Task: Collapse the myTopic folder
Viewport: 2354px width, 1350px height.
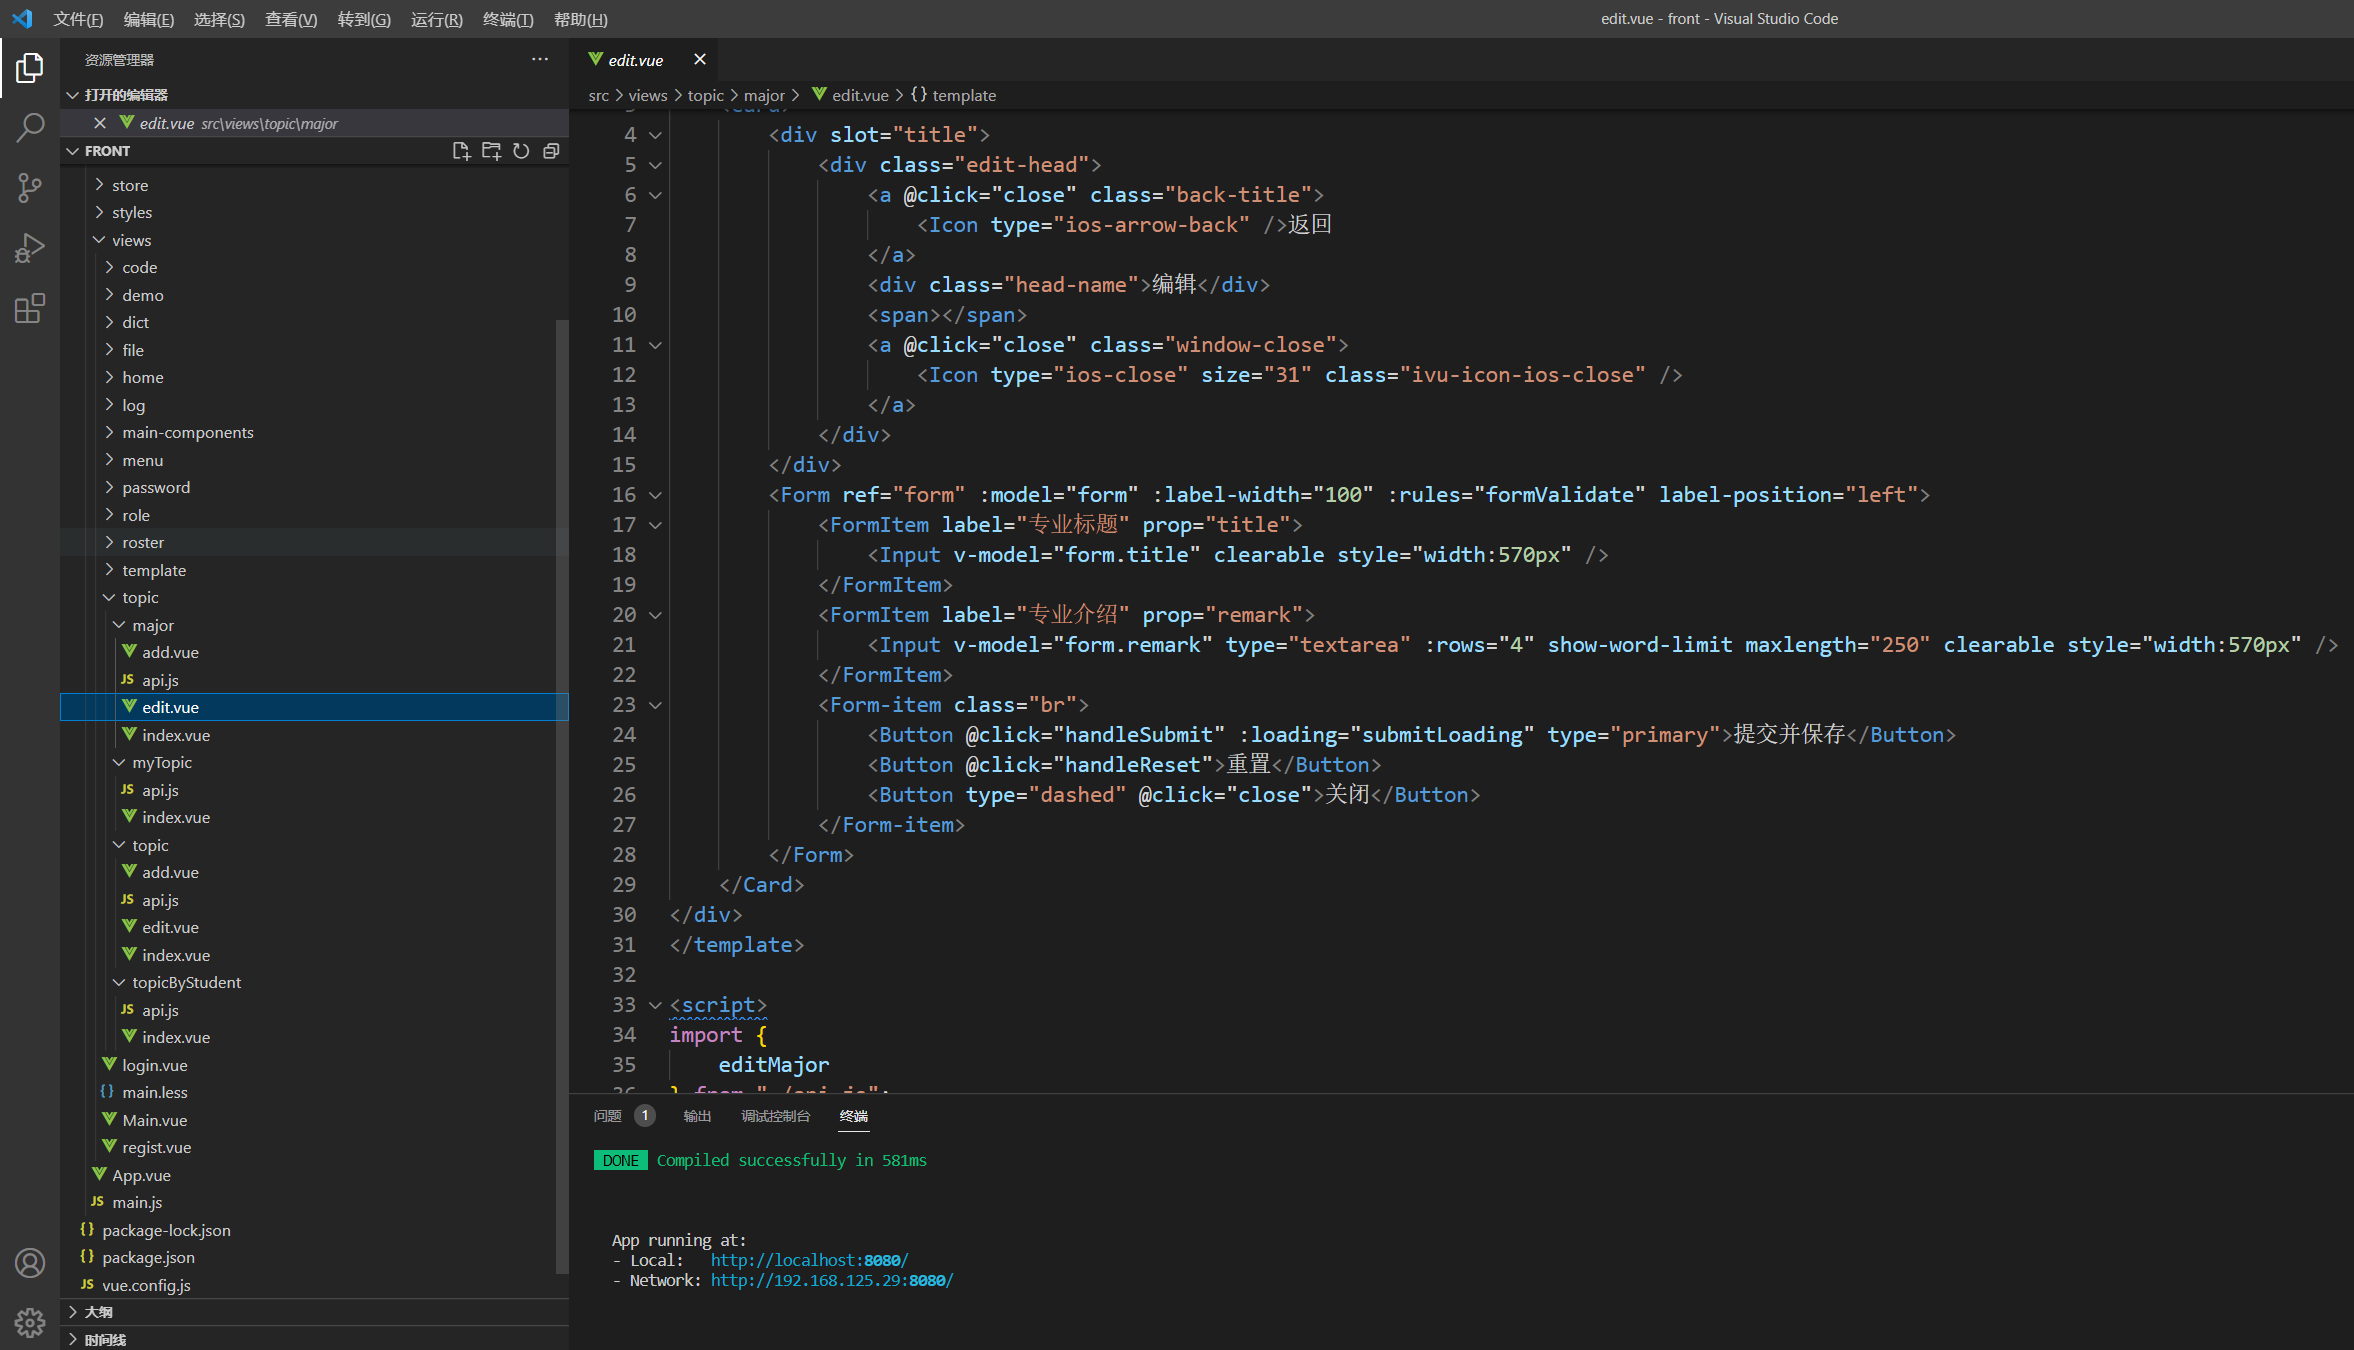Action: (161, 762)
